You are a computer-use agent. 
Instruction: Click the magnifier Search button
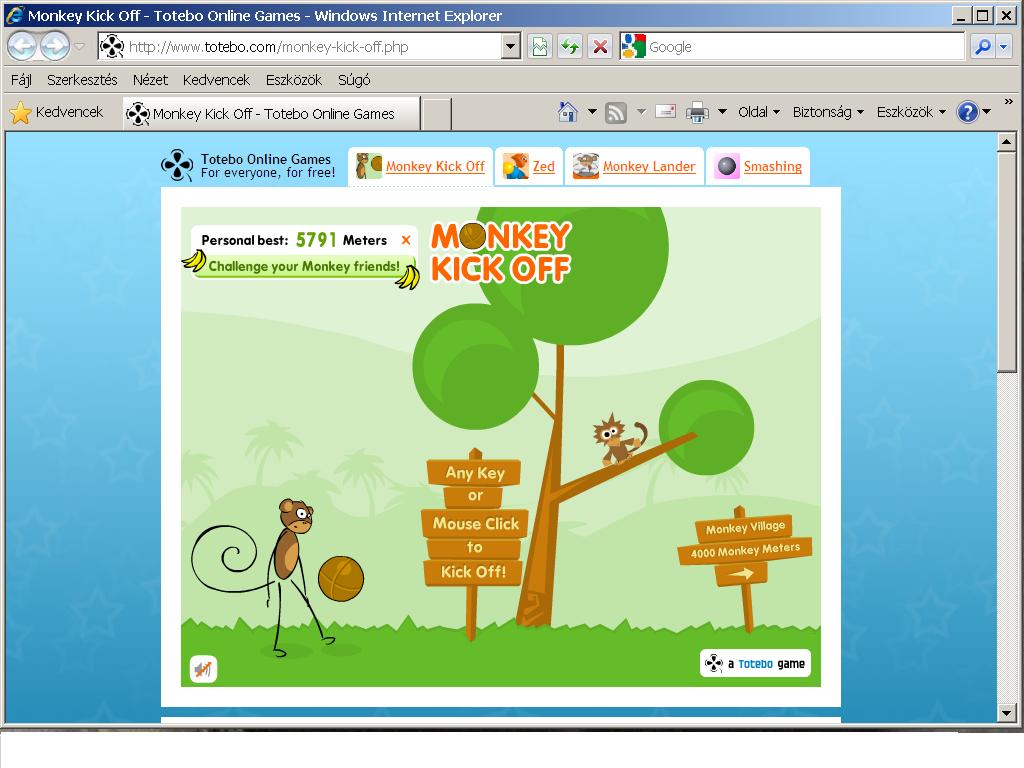(982, 46)
